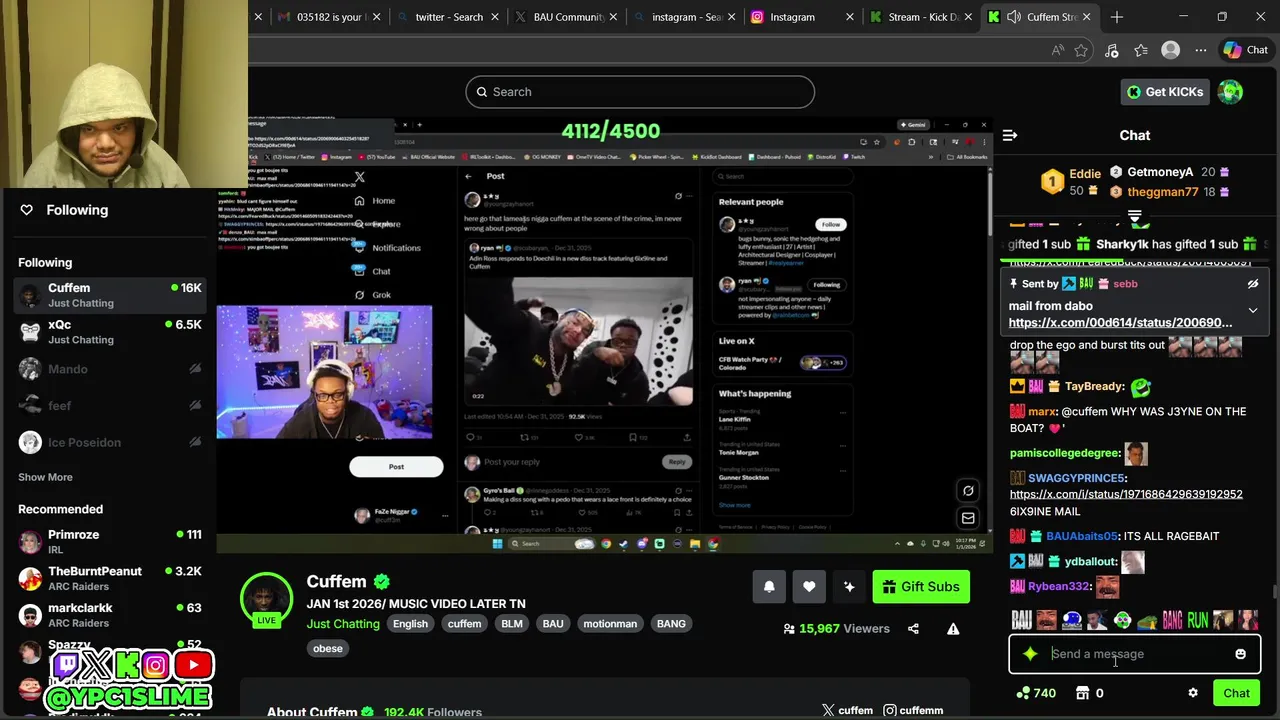Click the English tag
This screenshot has width=1280, height=720.
[410, 624]
